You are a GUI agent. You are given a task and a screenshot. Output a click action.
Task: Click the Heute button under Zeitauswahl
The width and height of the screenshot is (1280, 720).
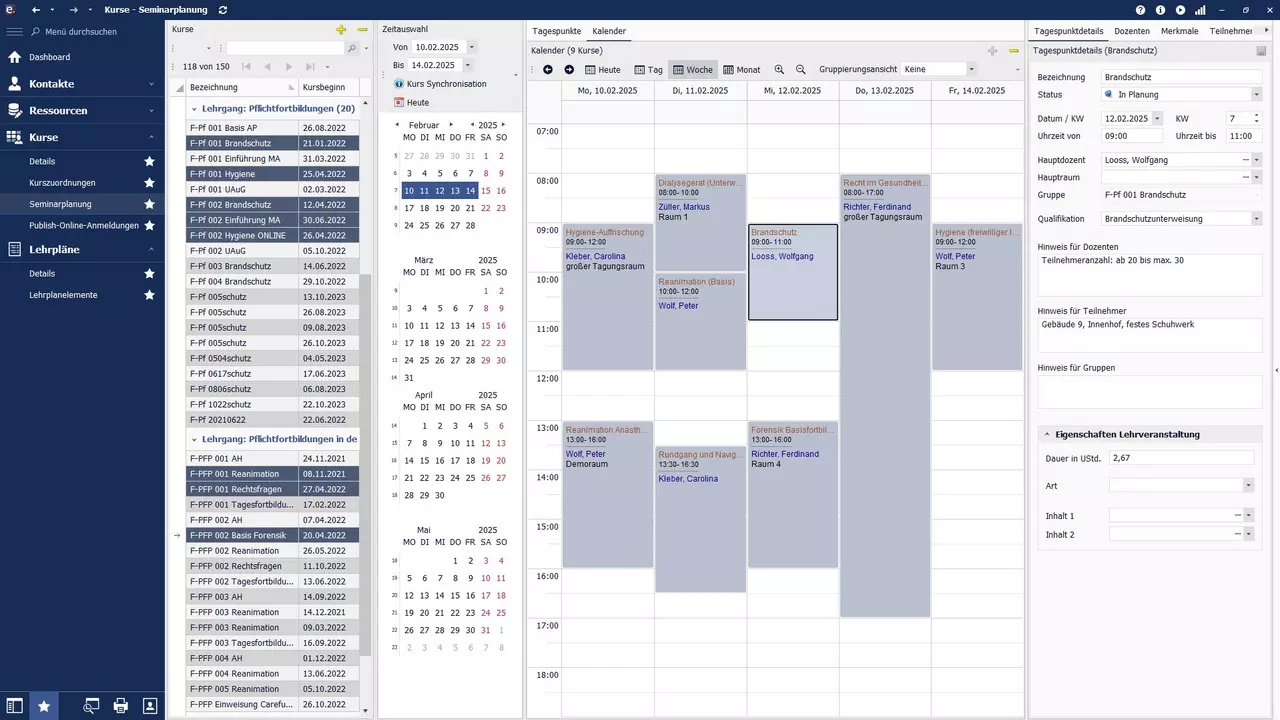[x=412, y=102]
